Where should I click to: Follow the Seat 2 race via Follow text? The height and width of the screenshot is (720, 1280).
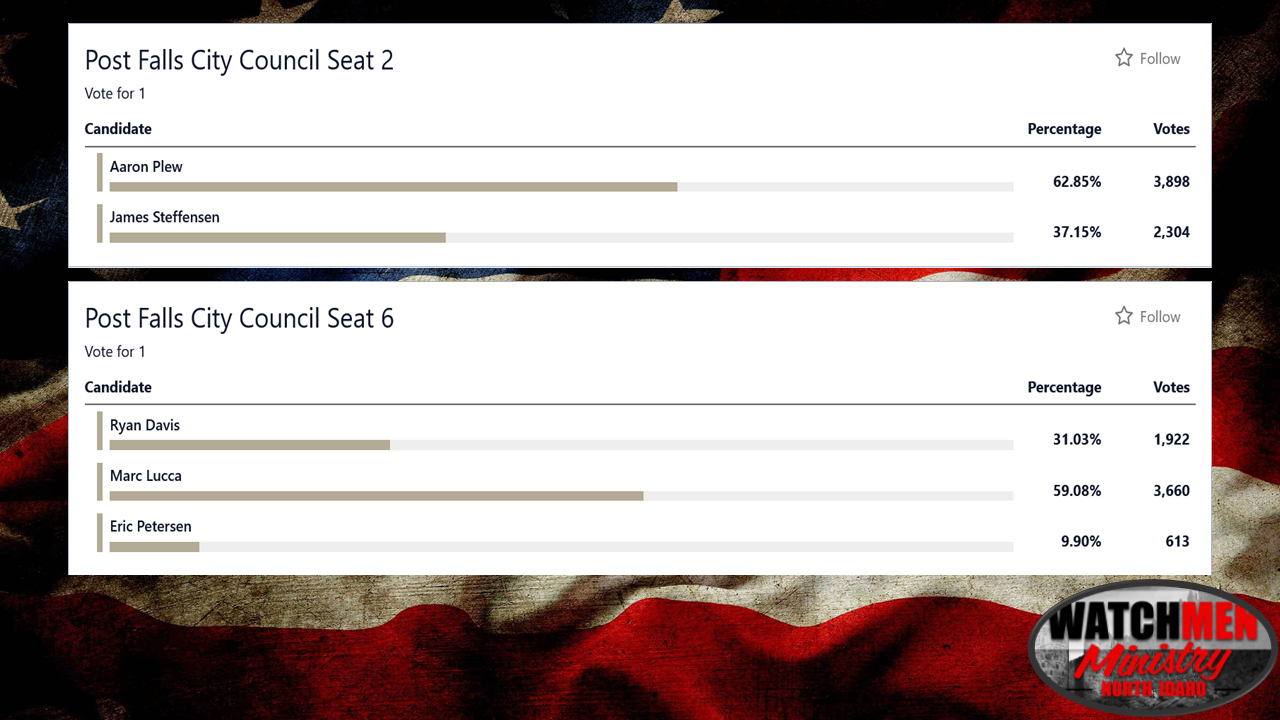click(x=1160, y=59)
